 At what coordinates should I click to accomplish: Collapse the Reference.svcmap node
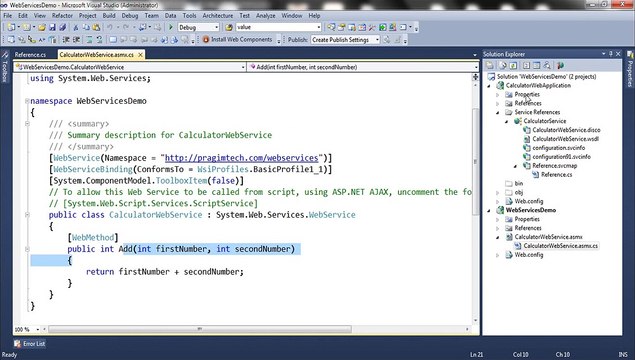pyautogui.click(x=516, y=166)
